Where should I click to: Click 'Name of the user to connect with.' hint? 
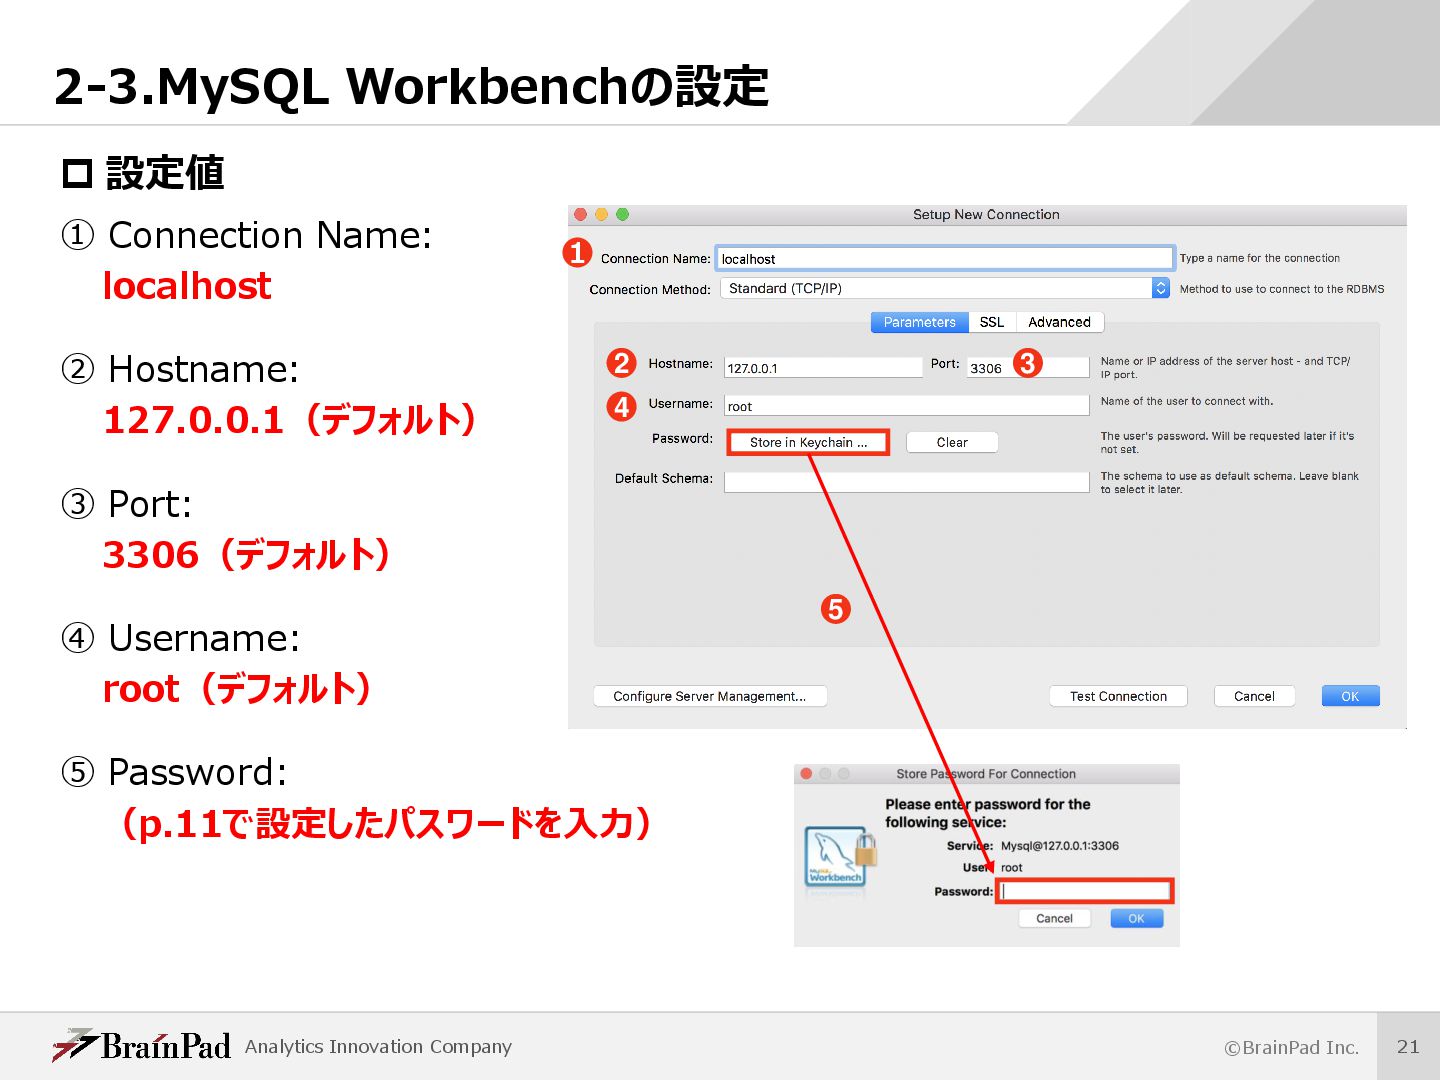coord(1187,401)
